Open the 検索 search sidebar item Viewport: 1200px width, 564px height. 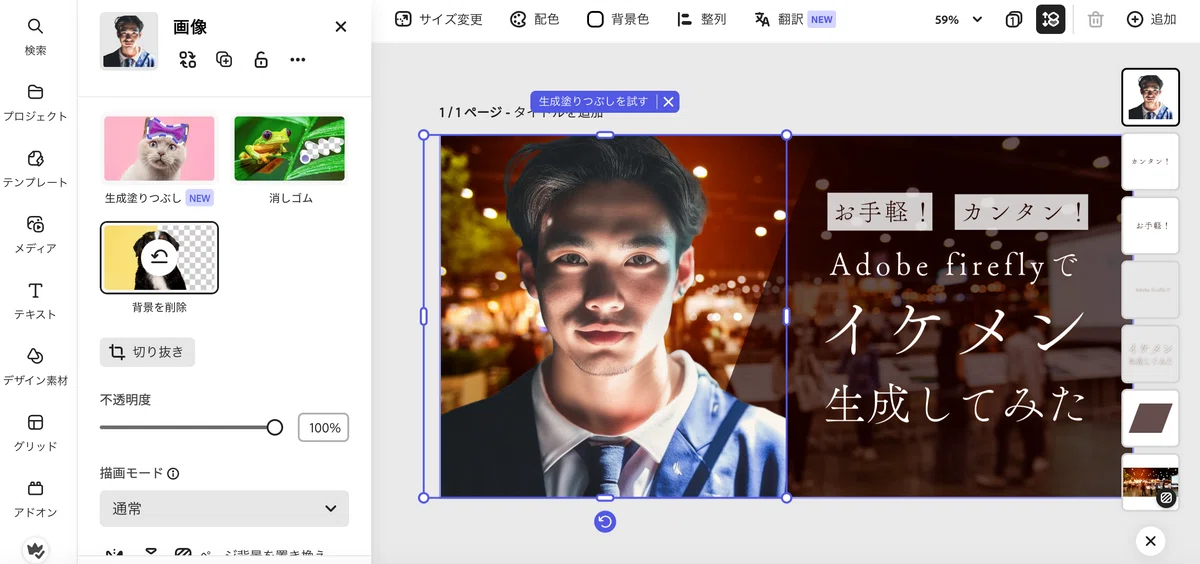click(x=35, y=36)
